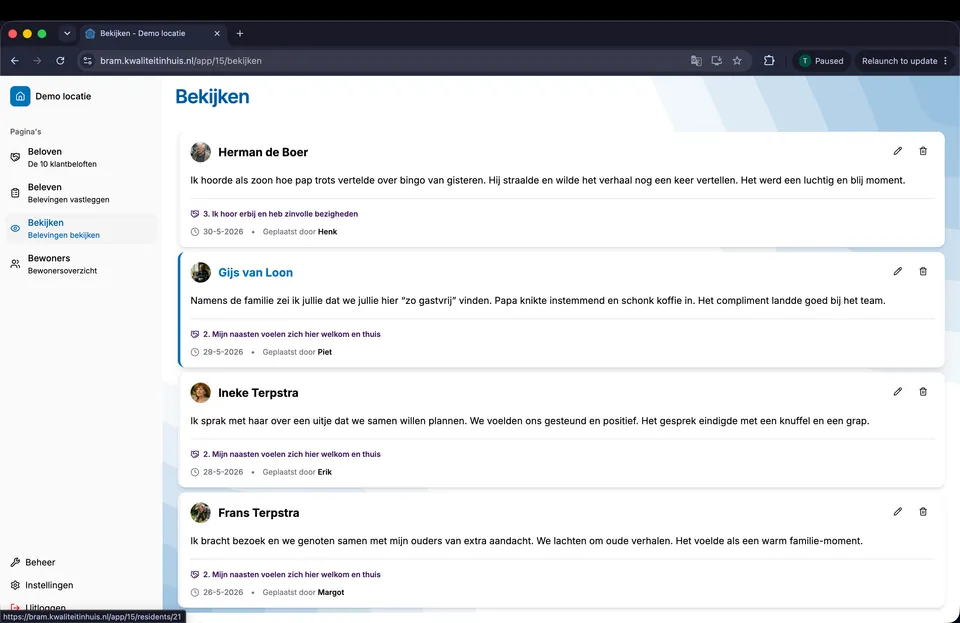The height and width of the screenshot is (623, 960).
Task: Open the Beleven page in sidebar
Action: (81, 193)
